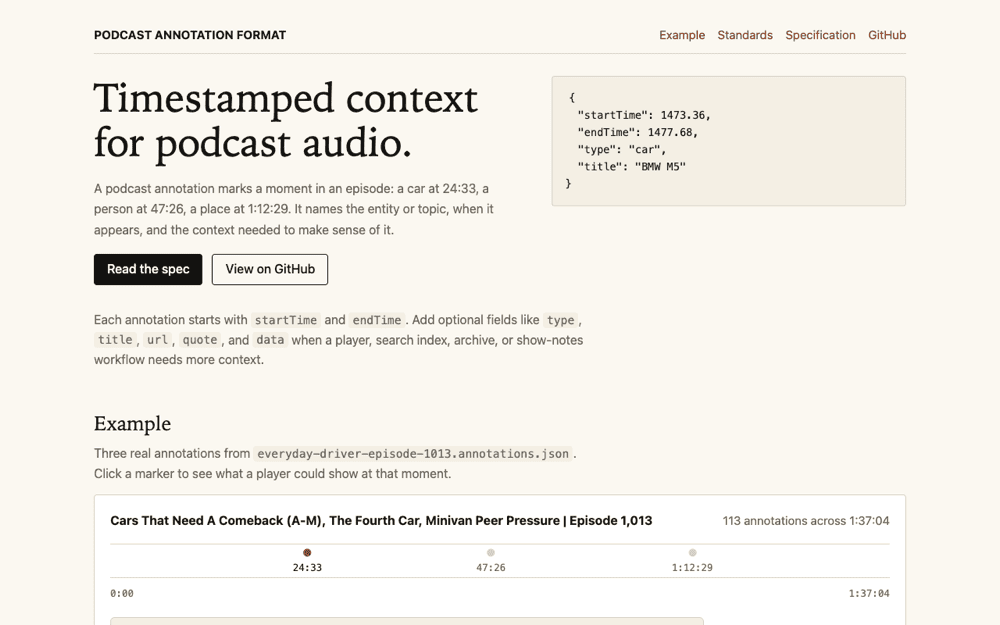1000x625 pixels.
Task: Click the inline code term 'url'
Action: (x=157, y=340)
